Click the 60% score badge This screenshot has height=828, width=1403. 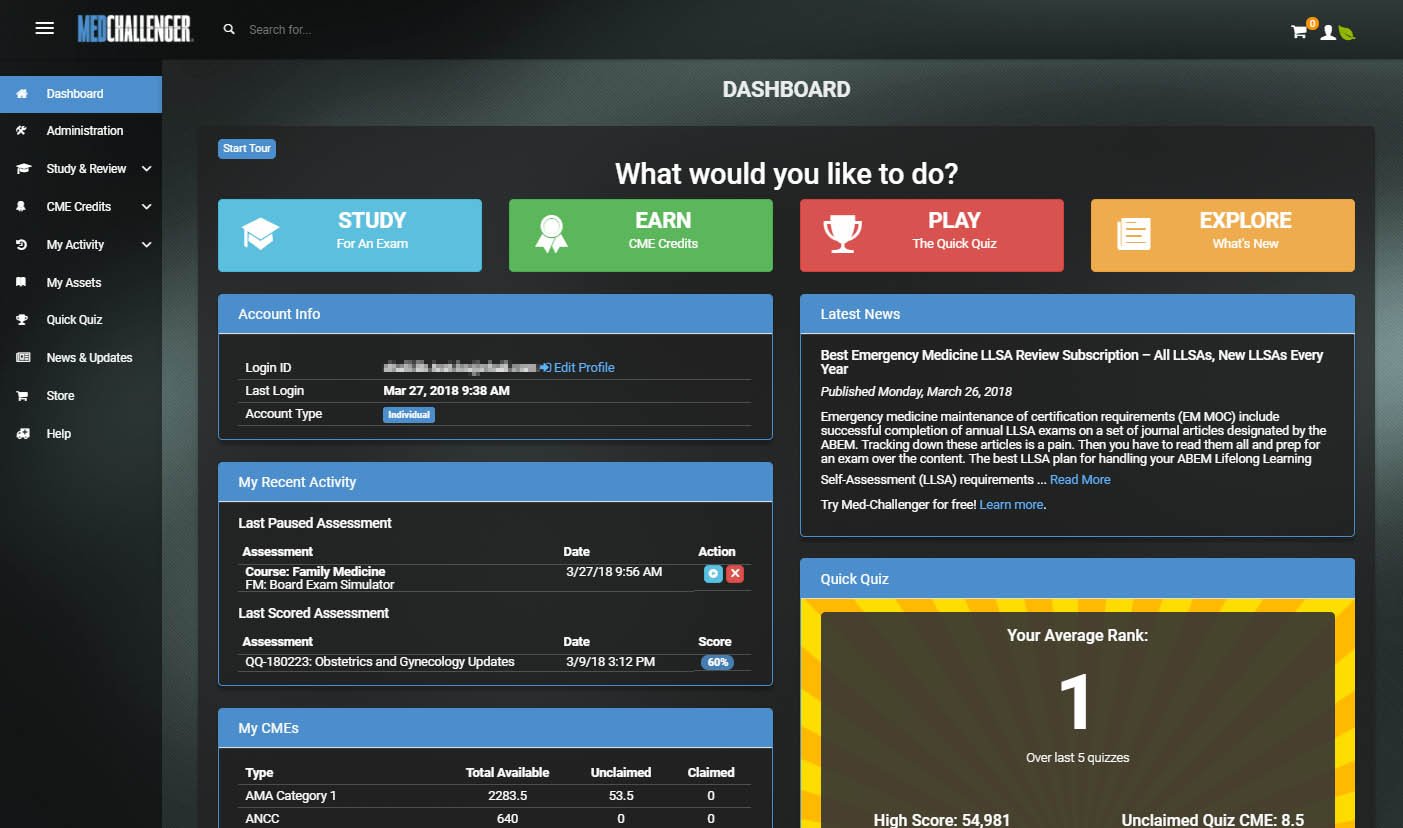point(717,662)
